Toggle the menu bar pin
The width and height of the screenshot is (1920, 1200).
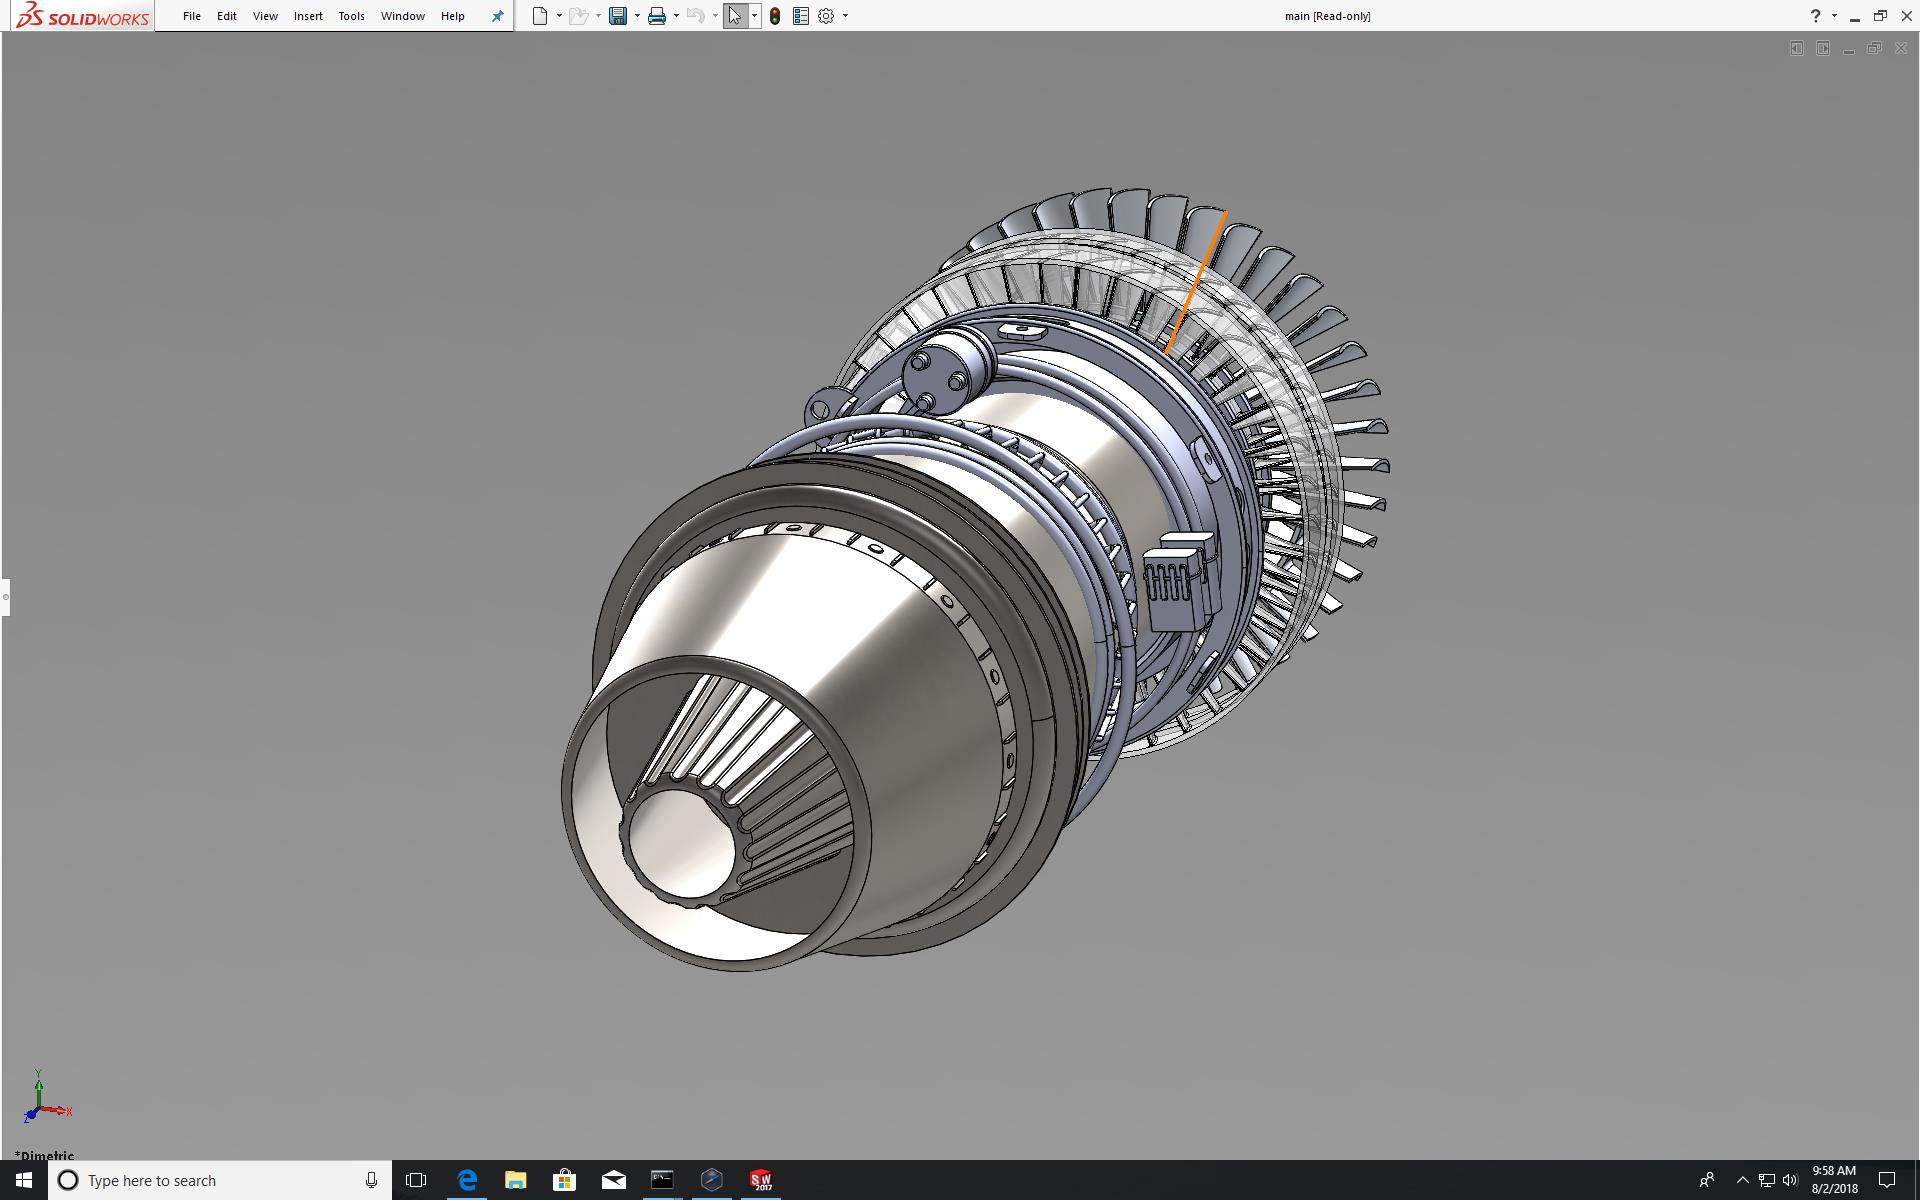[497, 16]
